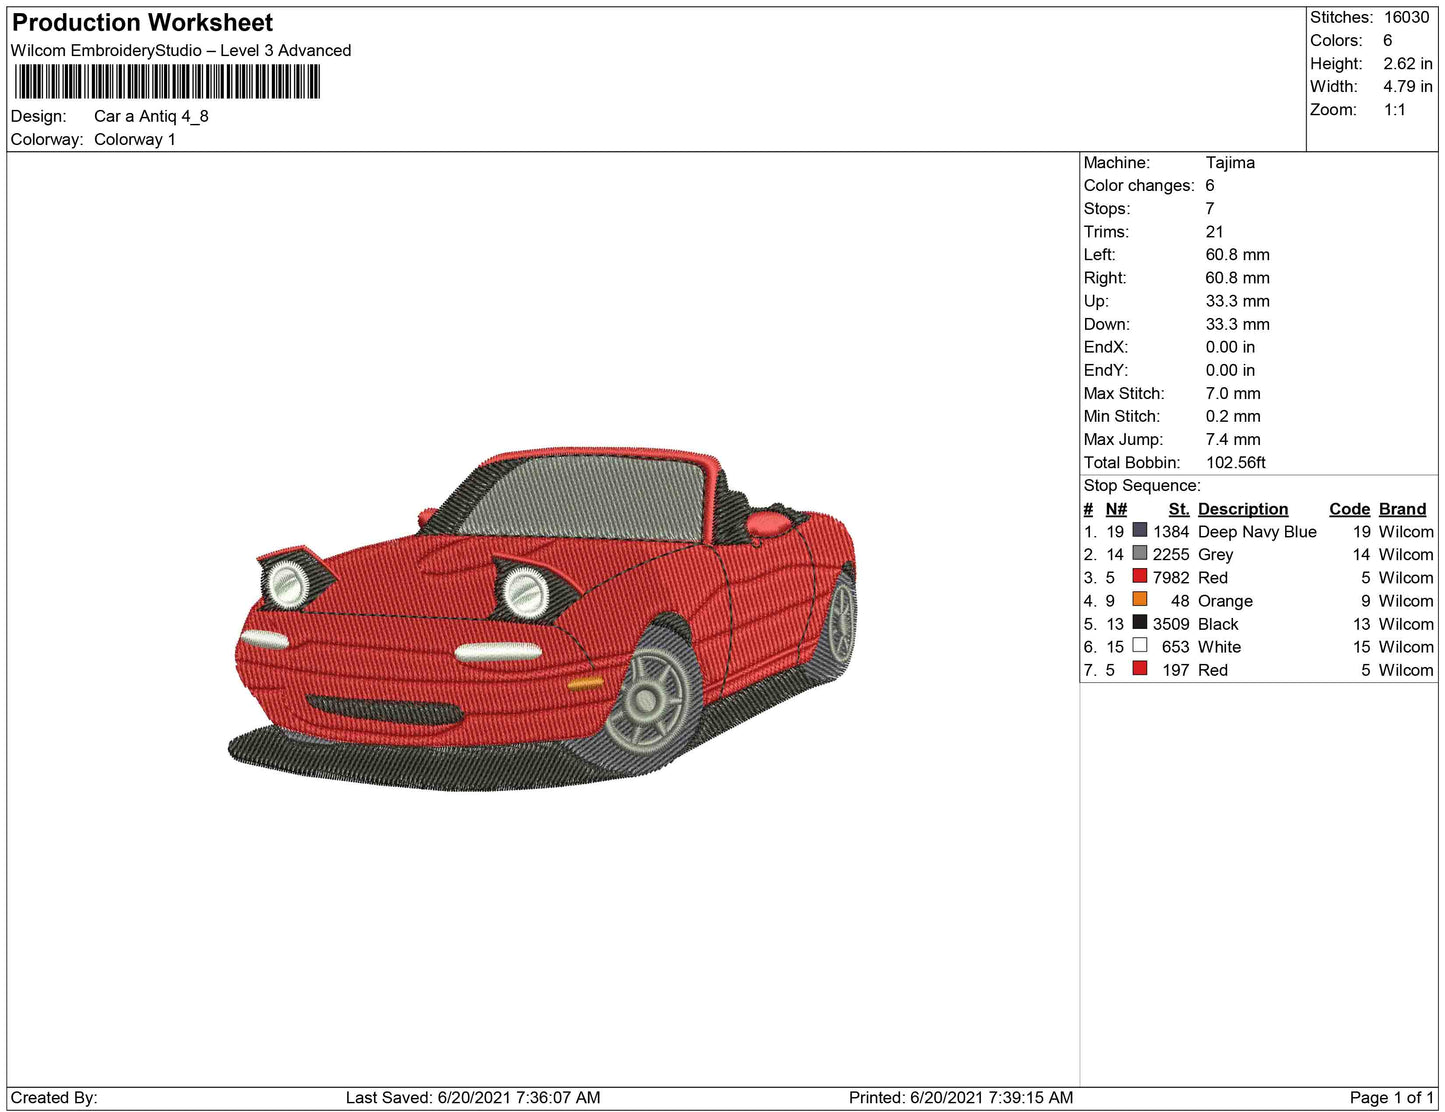Click the St. column header
The image size is (1445, 1112).
click(x=1178, y=509)
